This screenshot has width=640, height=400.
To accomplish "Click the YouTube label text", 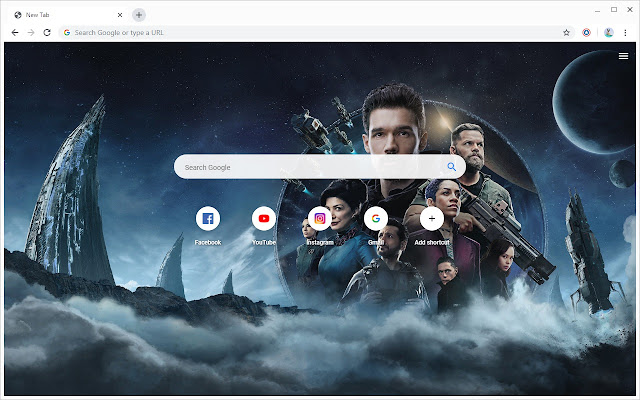I will coord(264,242).
